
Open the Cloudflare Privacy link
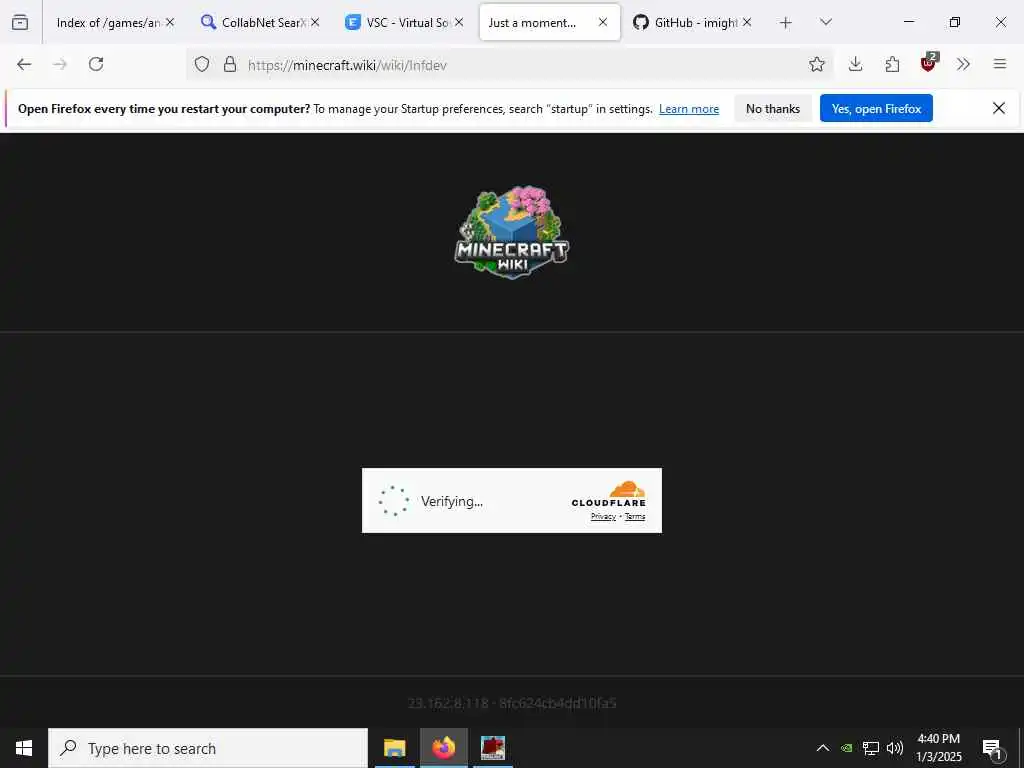point(603,517)
